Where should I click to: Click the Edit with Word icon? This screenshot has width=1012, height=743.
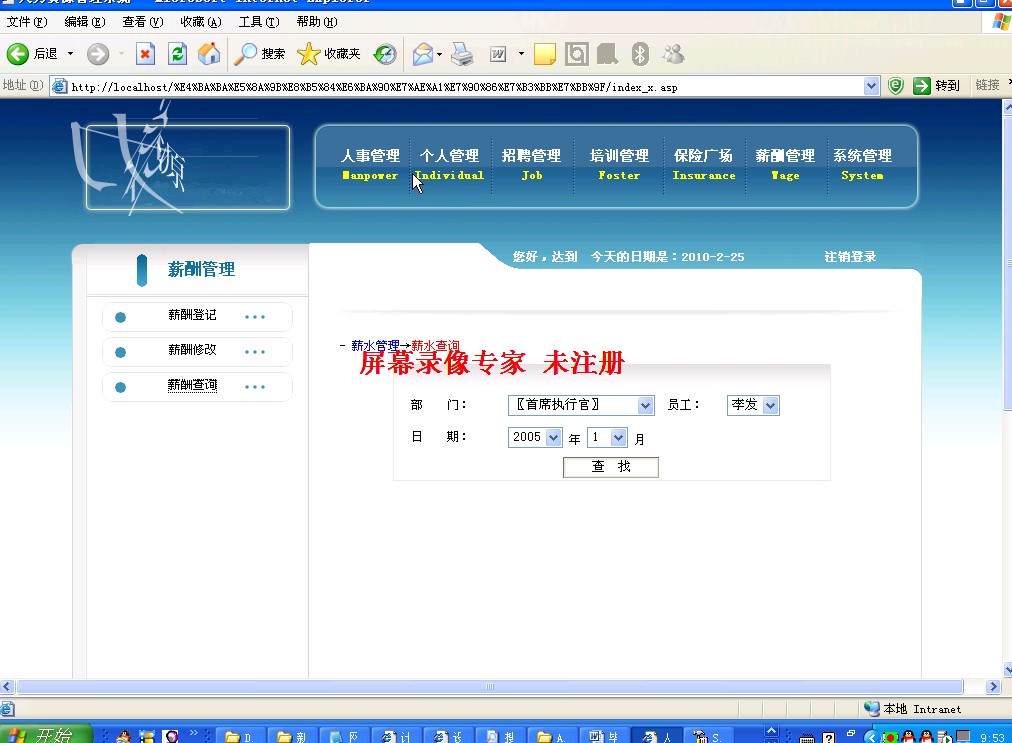coord(498,54)
